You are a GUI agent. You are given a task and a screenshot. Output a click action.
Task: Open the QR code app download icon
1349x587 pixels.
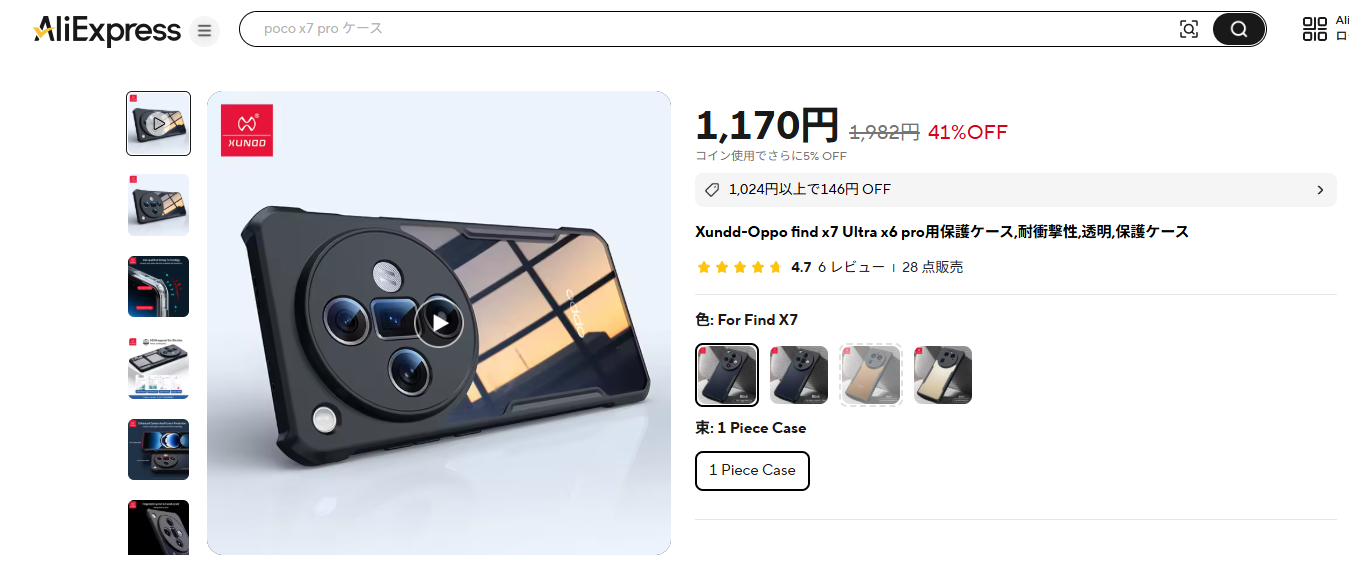pyautogui.click(x=1314, y=29)
